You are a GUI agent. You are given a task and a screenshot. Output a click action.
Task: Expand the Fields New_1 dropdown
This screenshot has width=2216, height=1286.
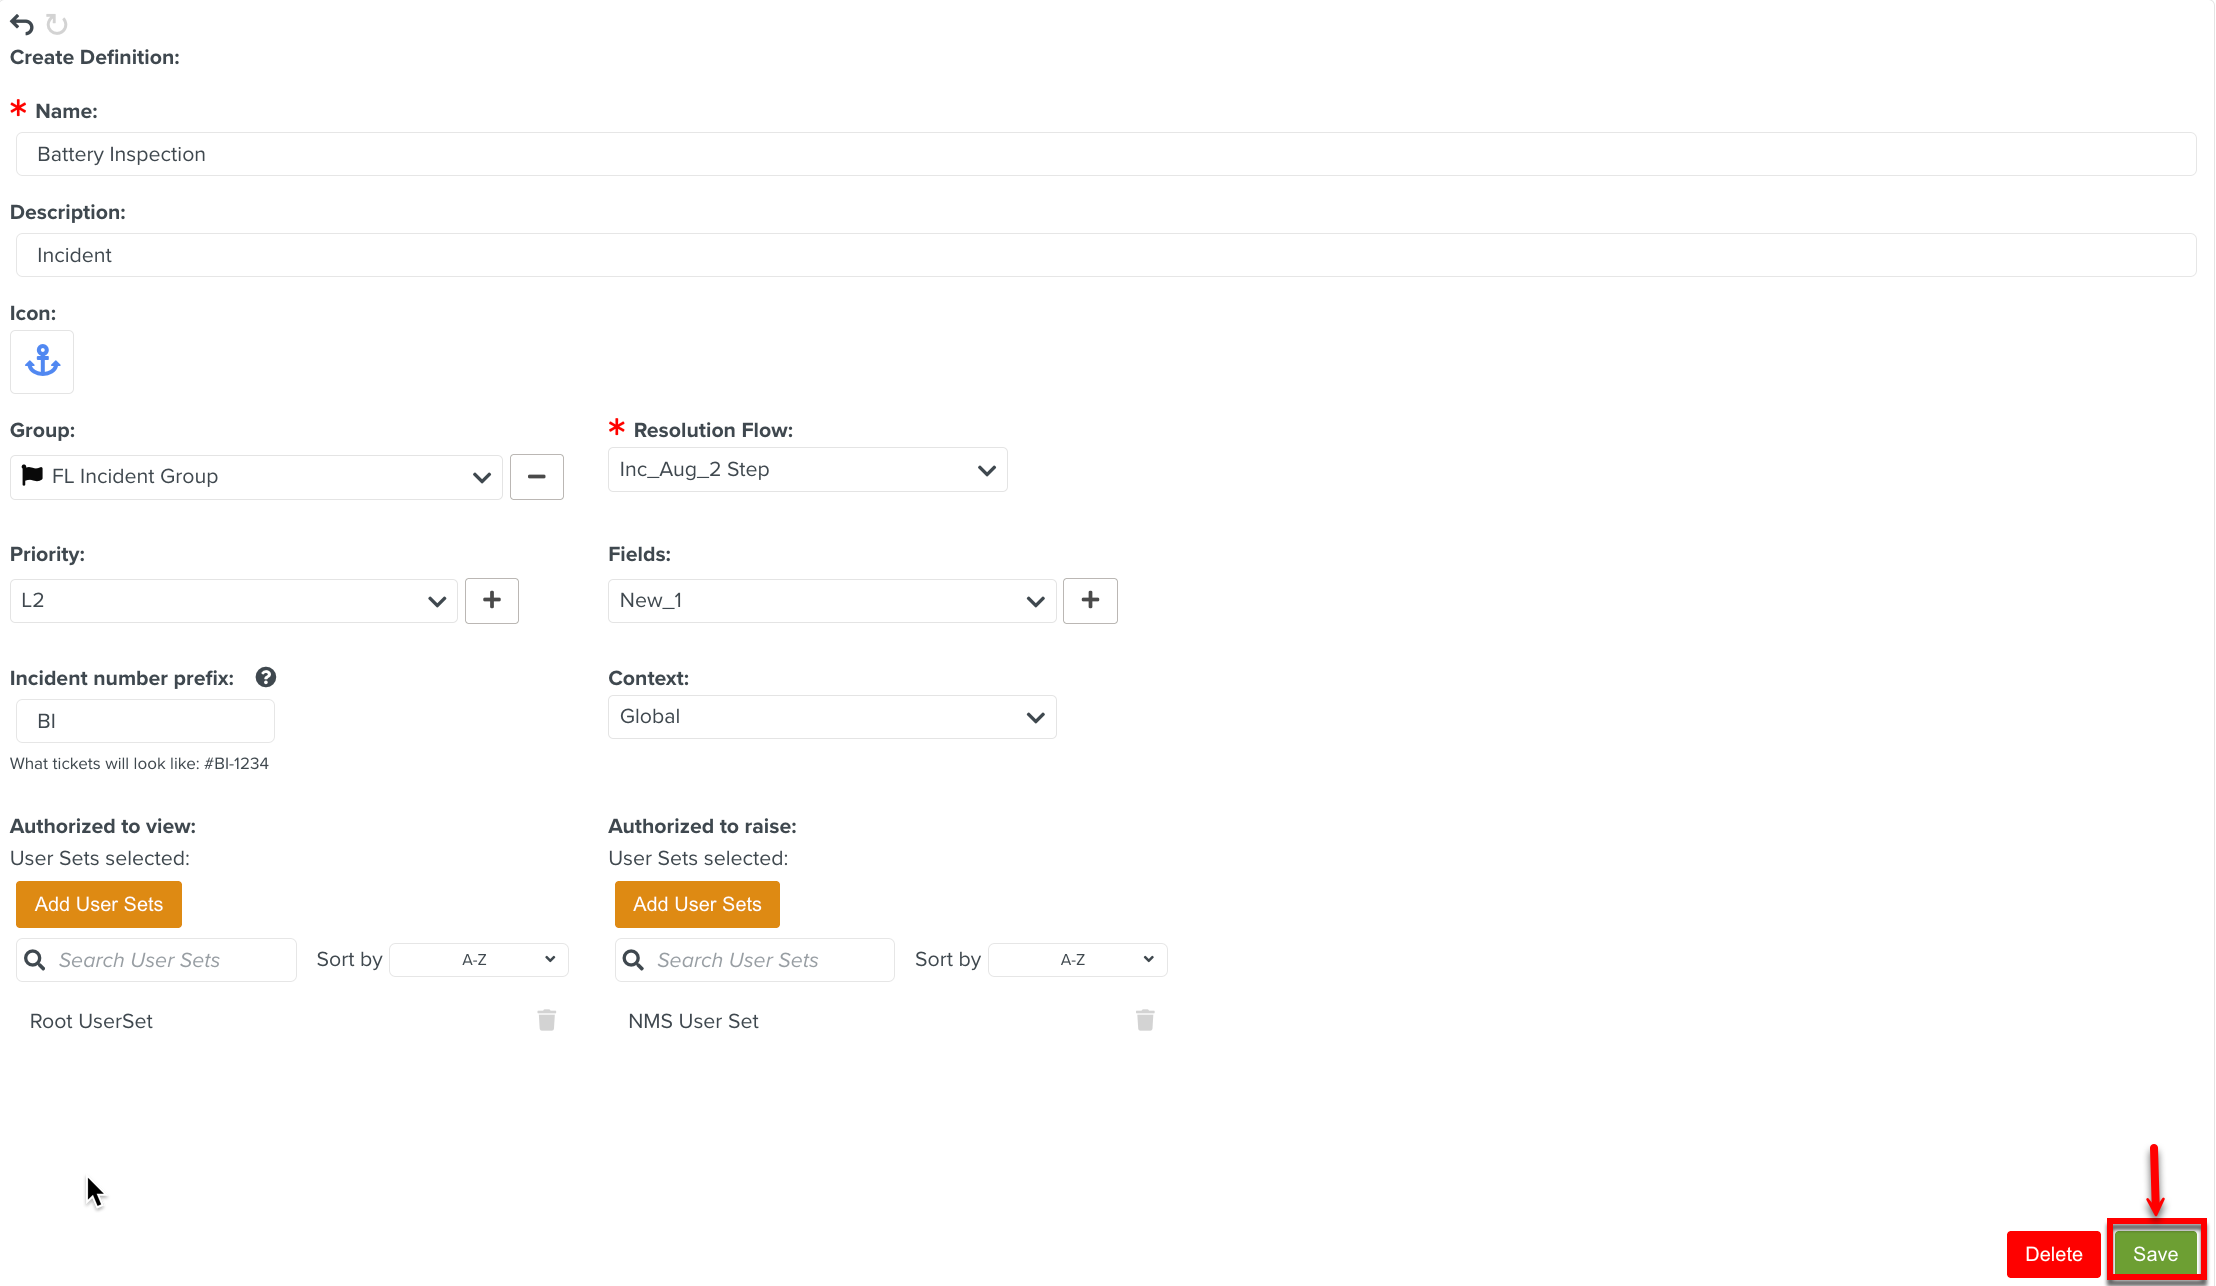click(x=831, y=601)
